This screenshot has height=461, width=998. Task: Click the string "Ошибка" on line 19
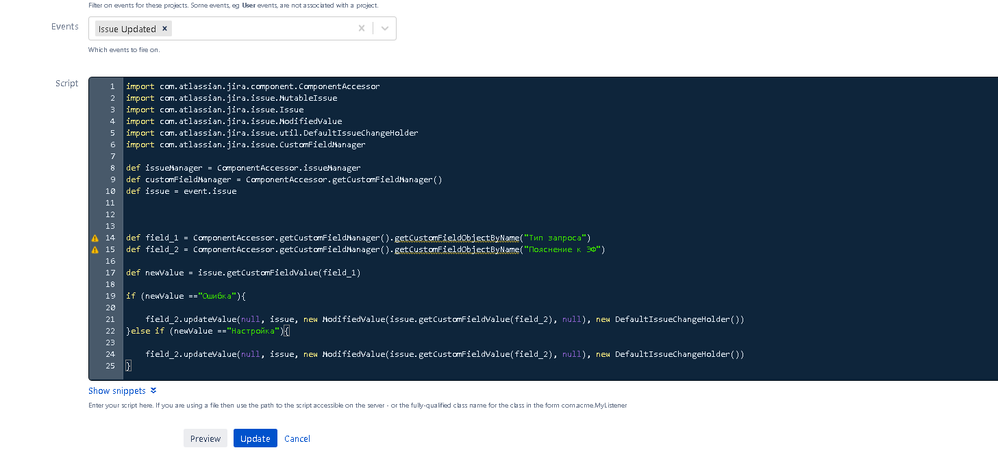219,296
